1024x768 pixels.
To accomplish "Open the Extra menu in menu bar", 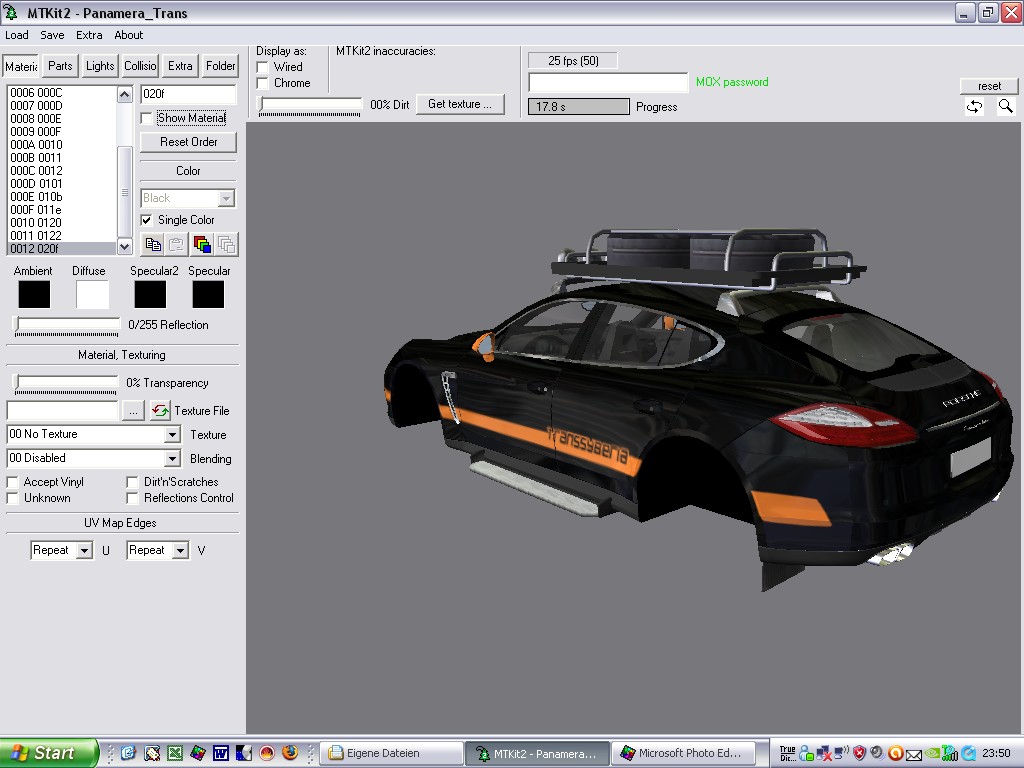I will [x=89, y=35].
